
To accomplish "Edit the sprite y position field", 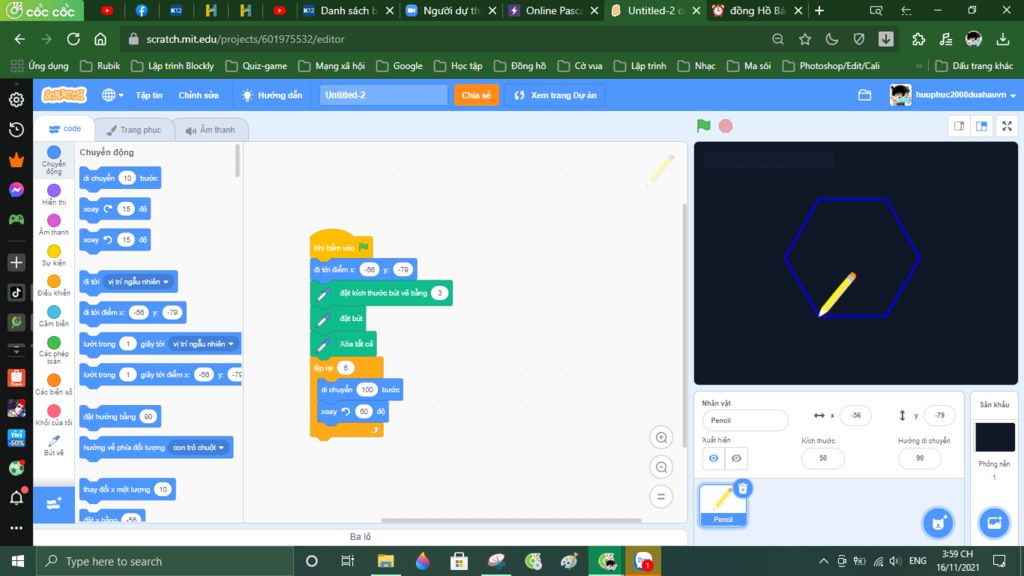I will coord(939,415).
